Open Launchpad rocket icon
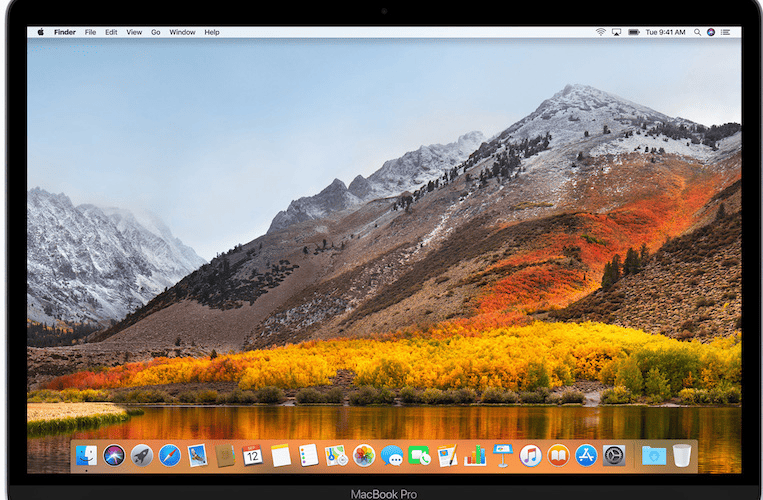The height and width of the screenshot is (500, 763). pos(142,456)
